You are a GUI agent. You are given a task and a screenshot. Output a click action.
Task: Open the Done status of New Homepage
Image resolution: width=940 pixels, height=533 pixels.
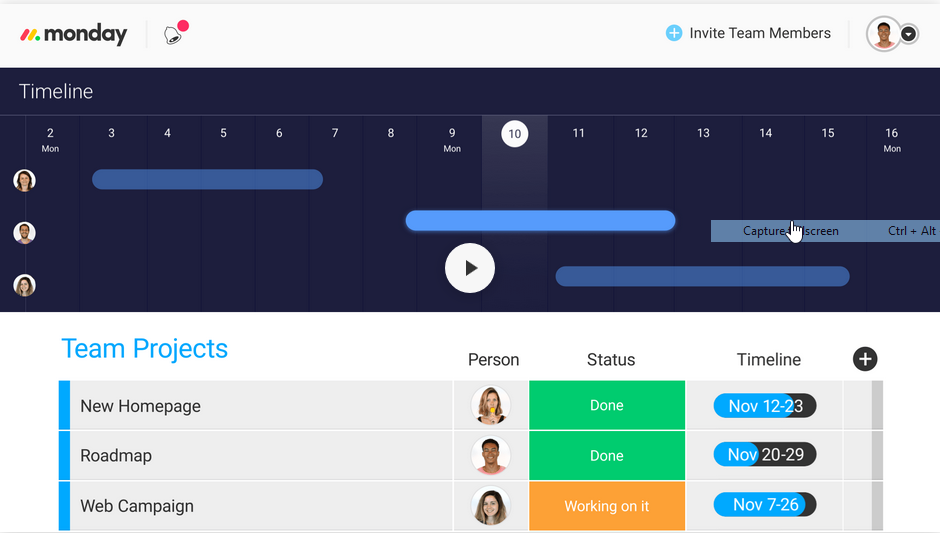click(606, 405)
